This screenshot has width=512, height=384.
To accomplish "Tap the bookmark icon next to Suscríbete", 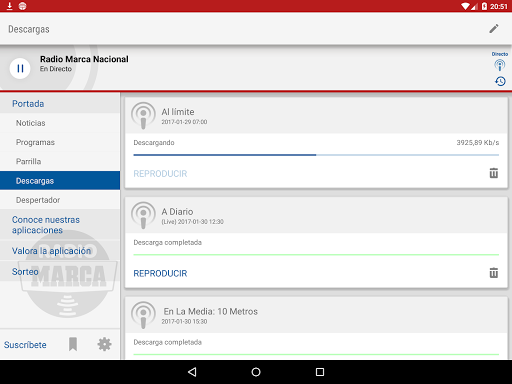I will point(73,344).
